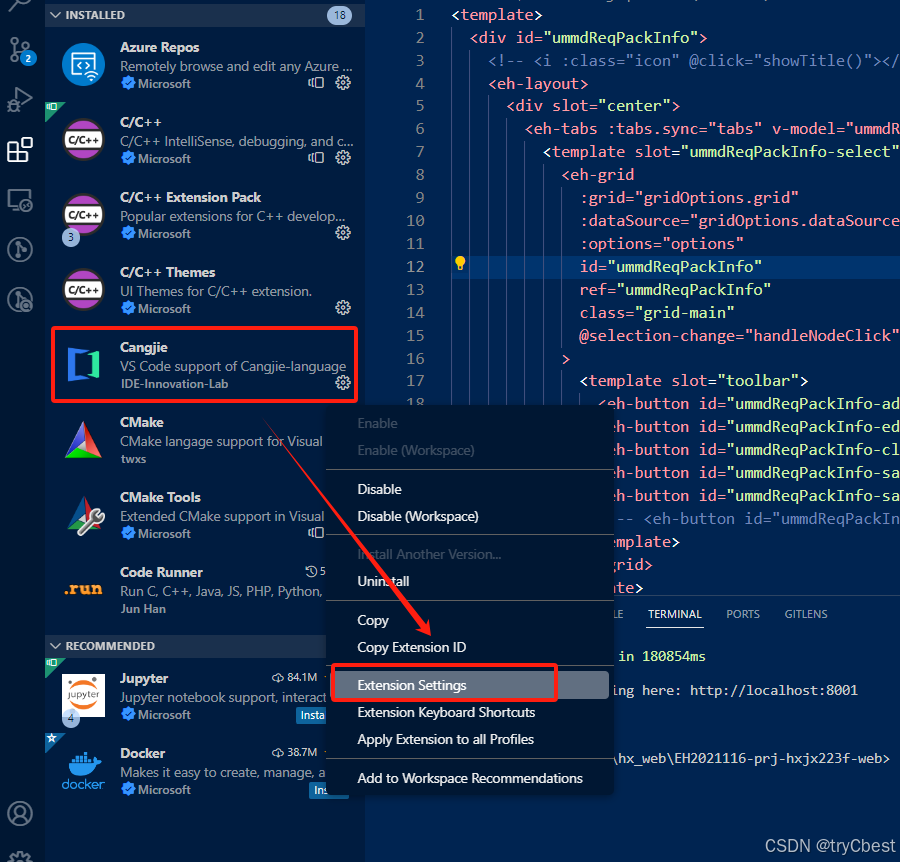Select Copy Extension ID

412,647
